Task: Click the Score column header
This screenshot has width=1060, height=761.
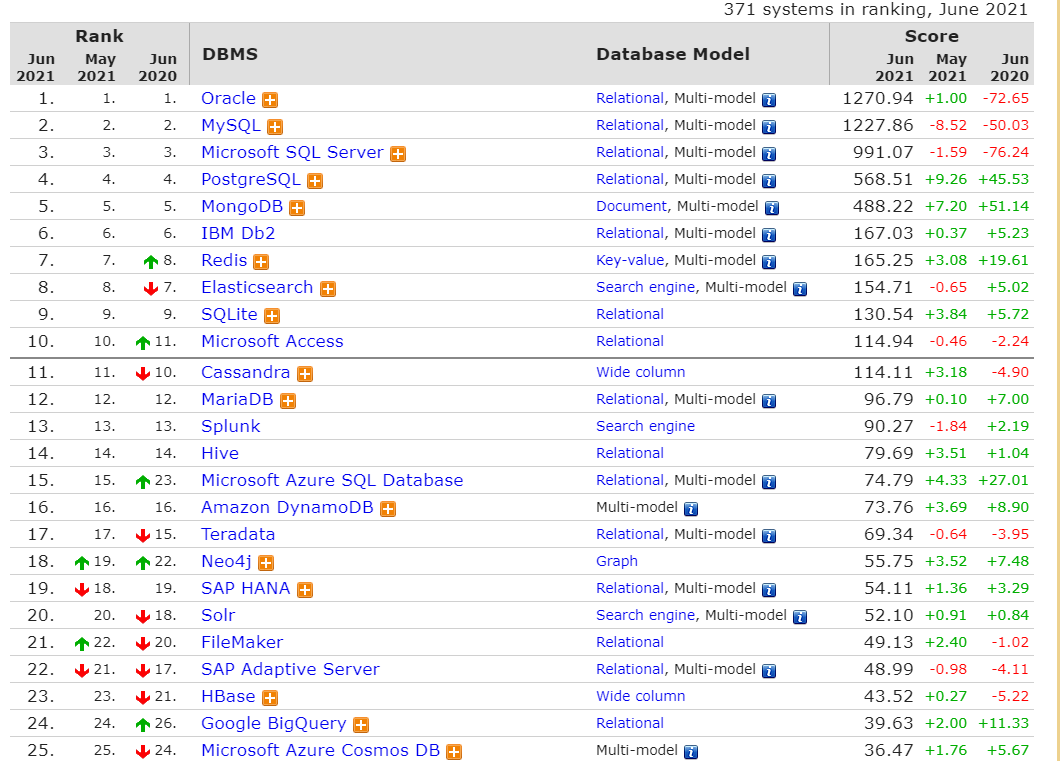Action: click(x=932, y=36)
